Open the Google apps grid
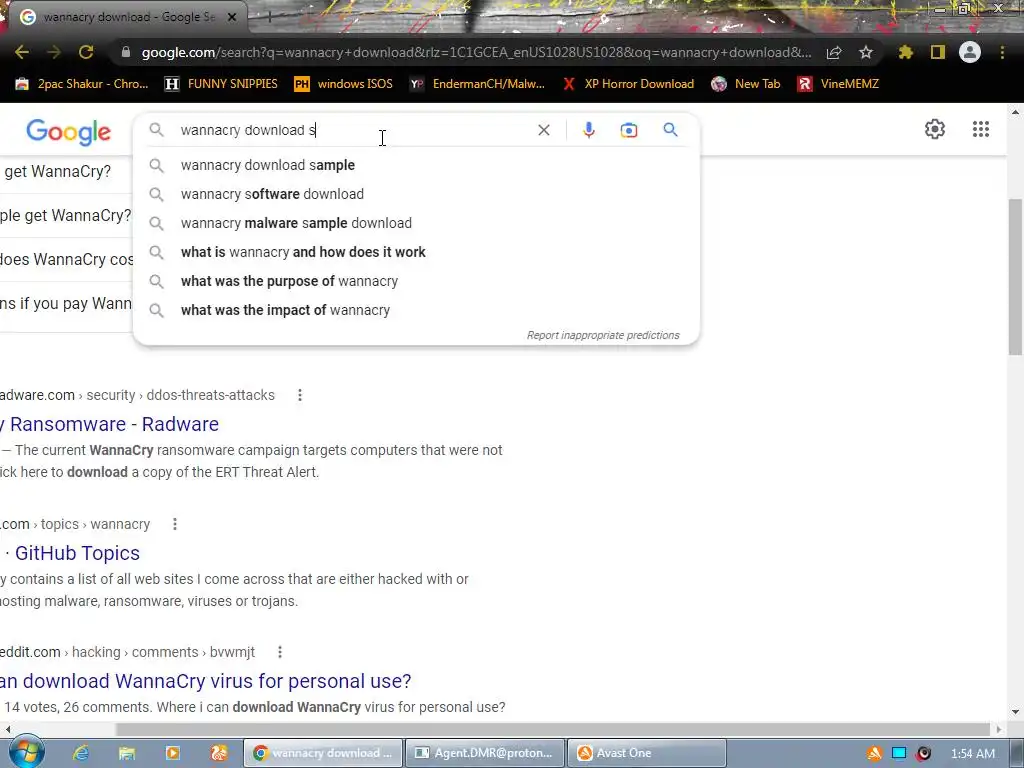The image size is (1024, 768). 980,129
